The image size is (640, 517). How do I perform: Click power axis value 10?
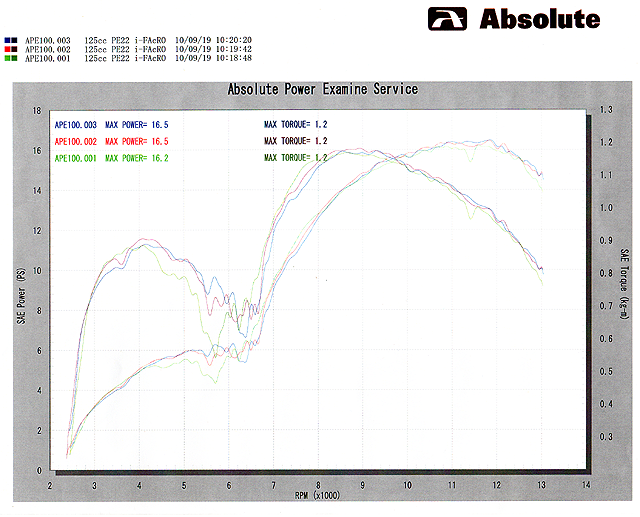[37, 271]
